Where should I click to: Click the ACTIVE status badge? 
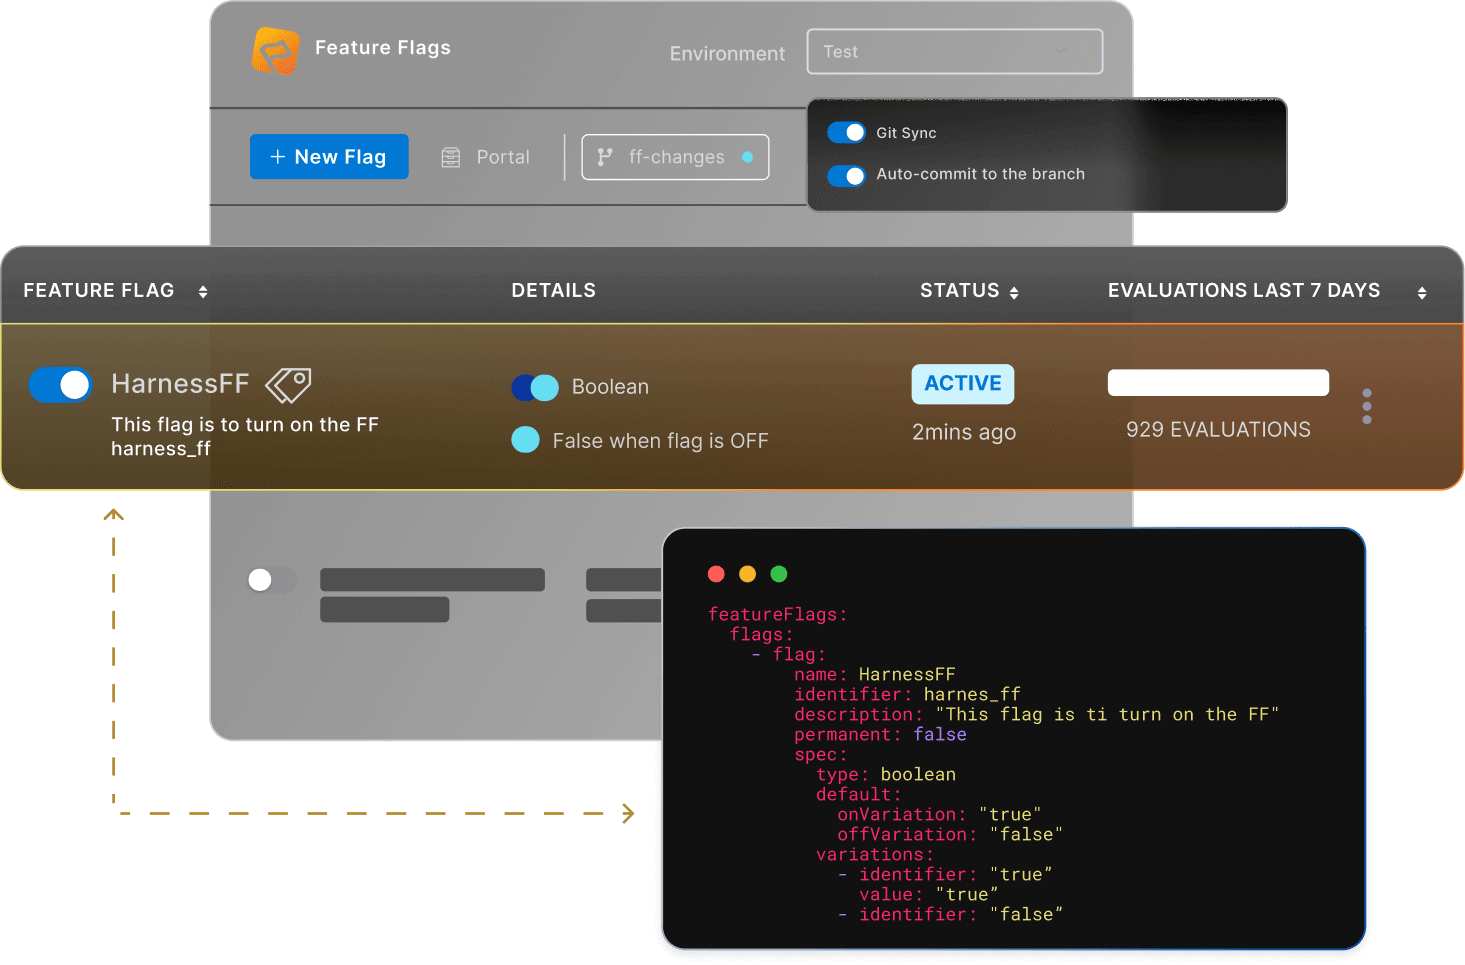962,384
